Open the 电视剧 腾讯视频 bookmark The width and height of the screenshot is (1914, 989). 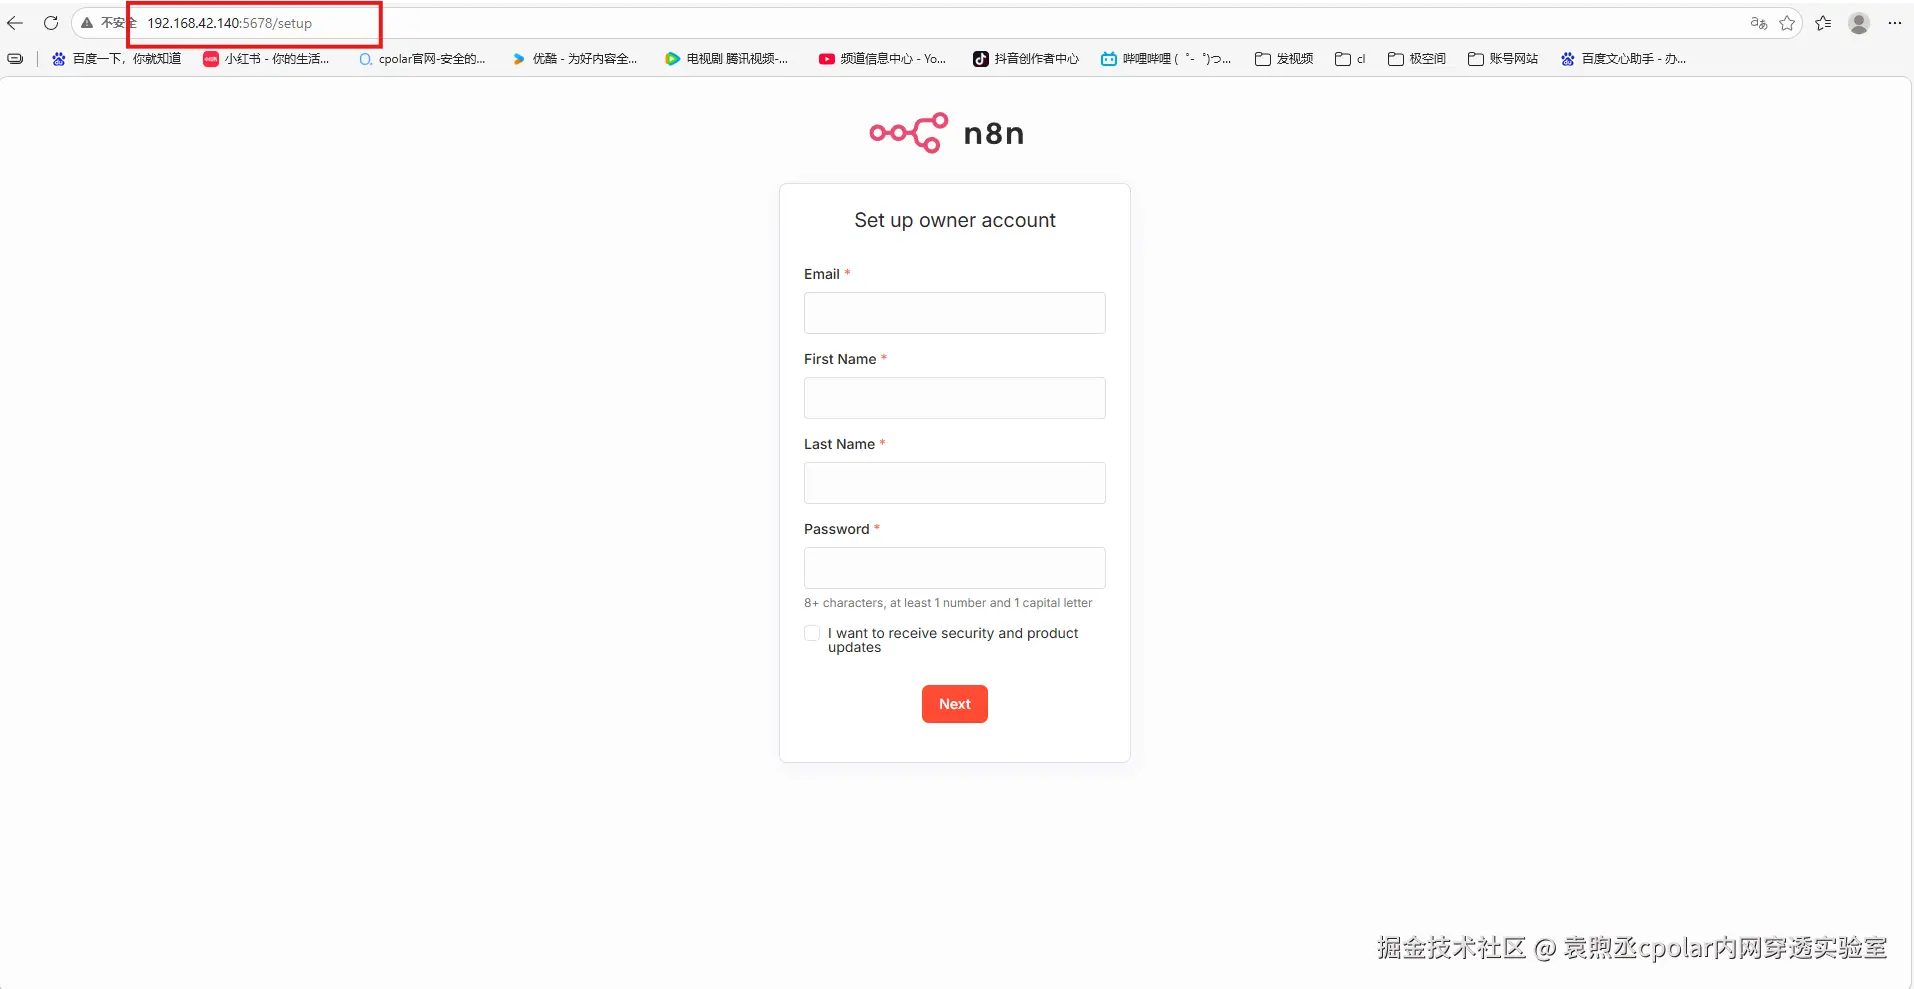[727, 59]
